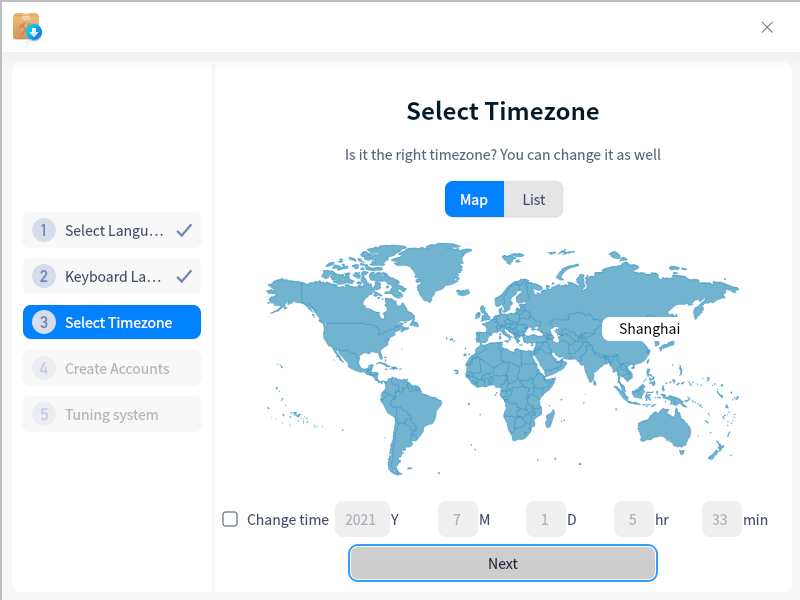Viewport: 800px width, 600px height.
Task: Click the hour input field
Action: coord(633,519)
